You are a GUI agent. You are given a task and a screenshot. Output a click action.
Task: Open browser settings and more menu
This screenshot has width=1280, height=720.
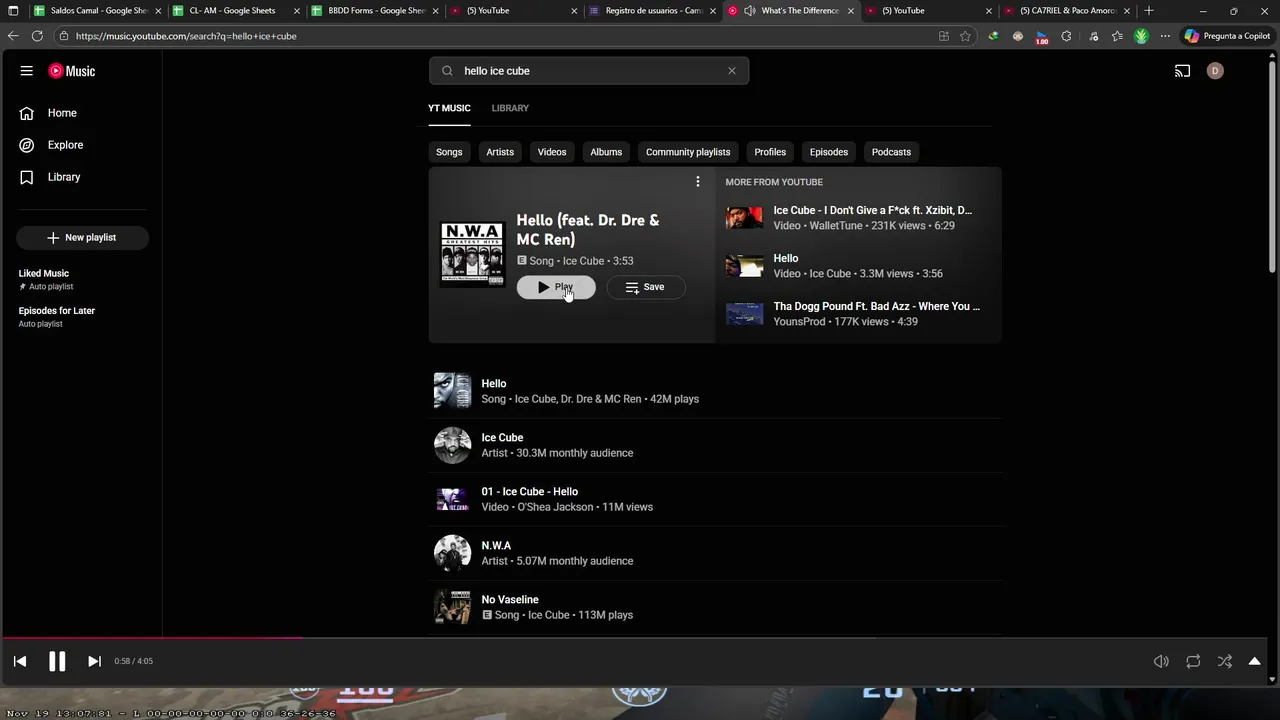1165,36
